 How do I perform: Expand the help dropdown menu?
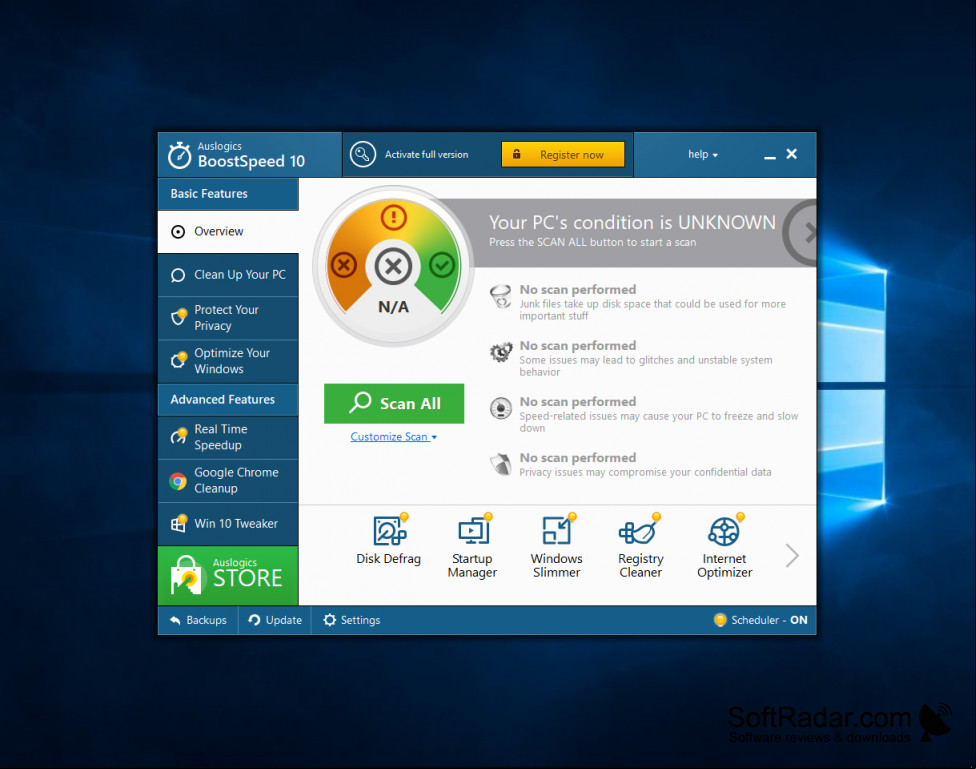[703, 154]
